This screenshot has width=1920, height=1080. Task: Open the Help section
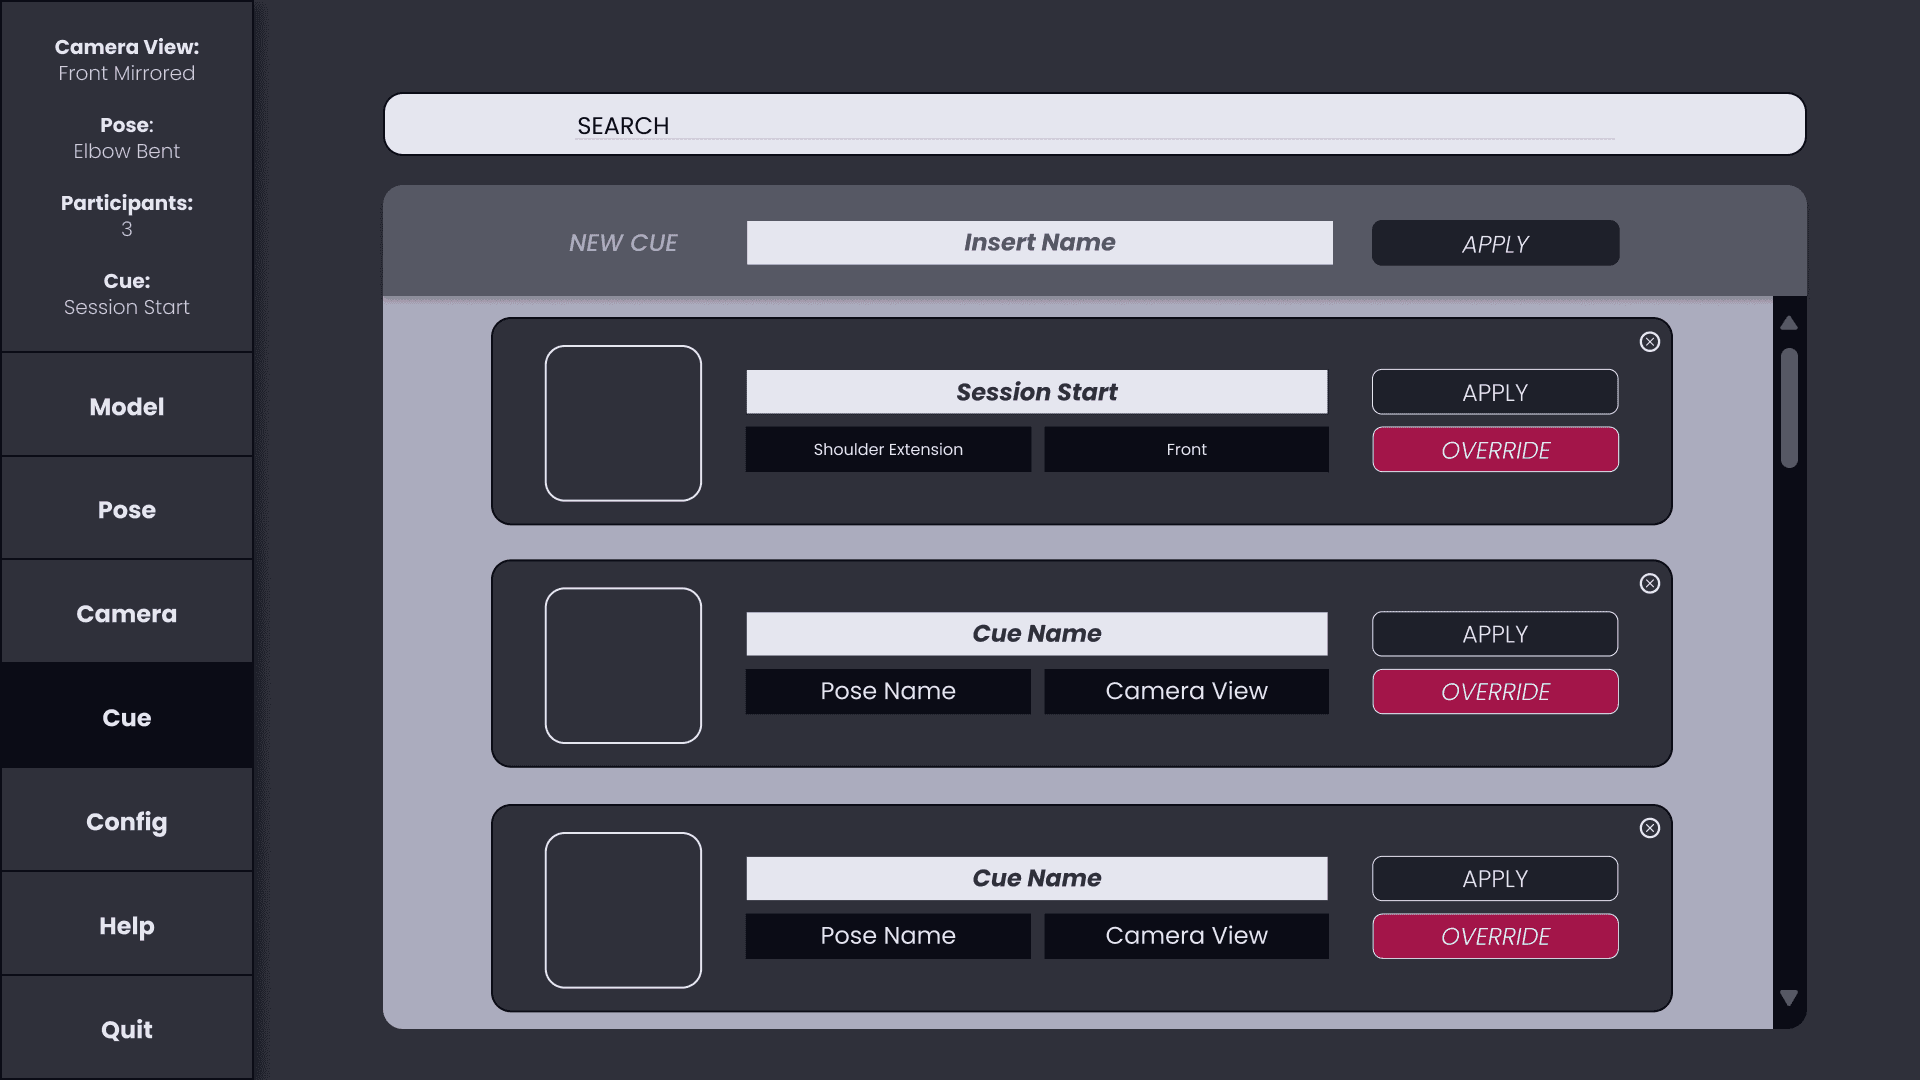point(127,925)
